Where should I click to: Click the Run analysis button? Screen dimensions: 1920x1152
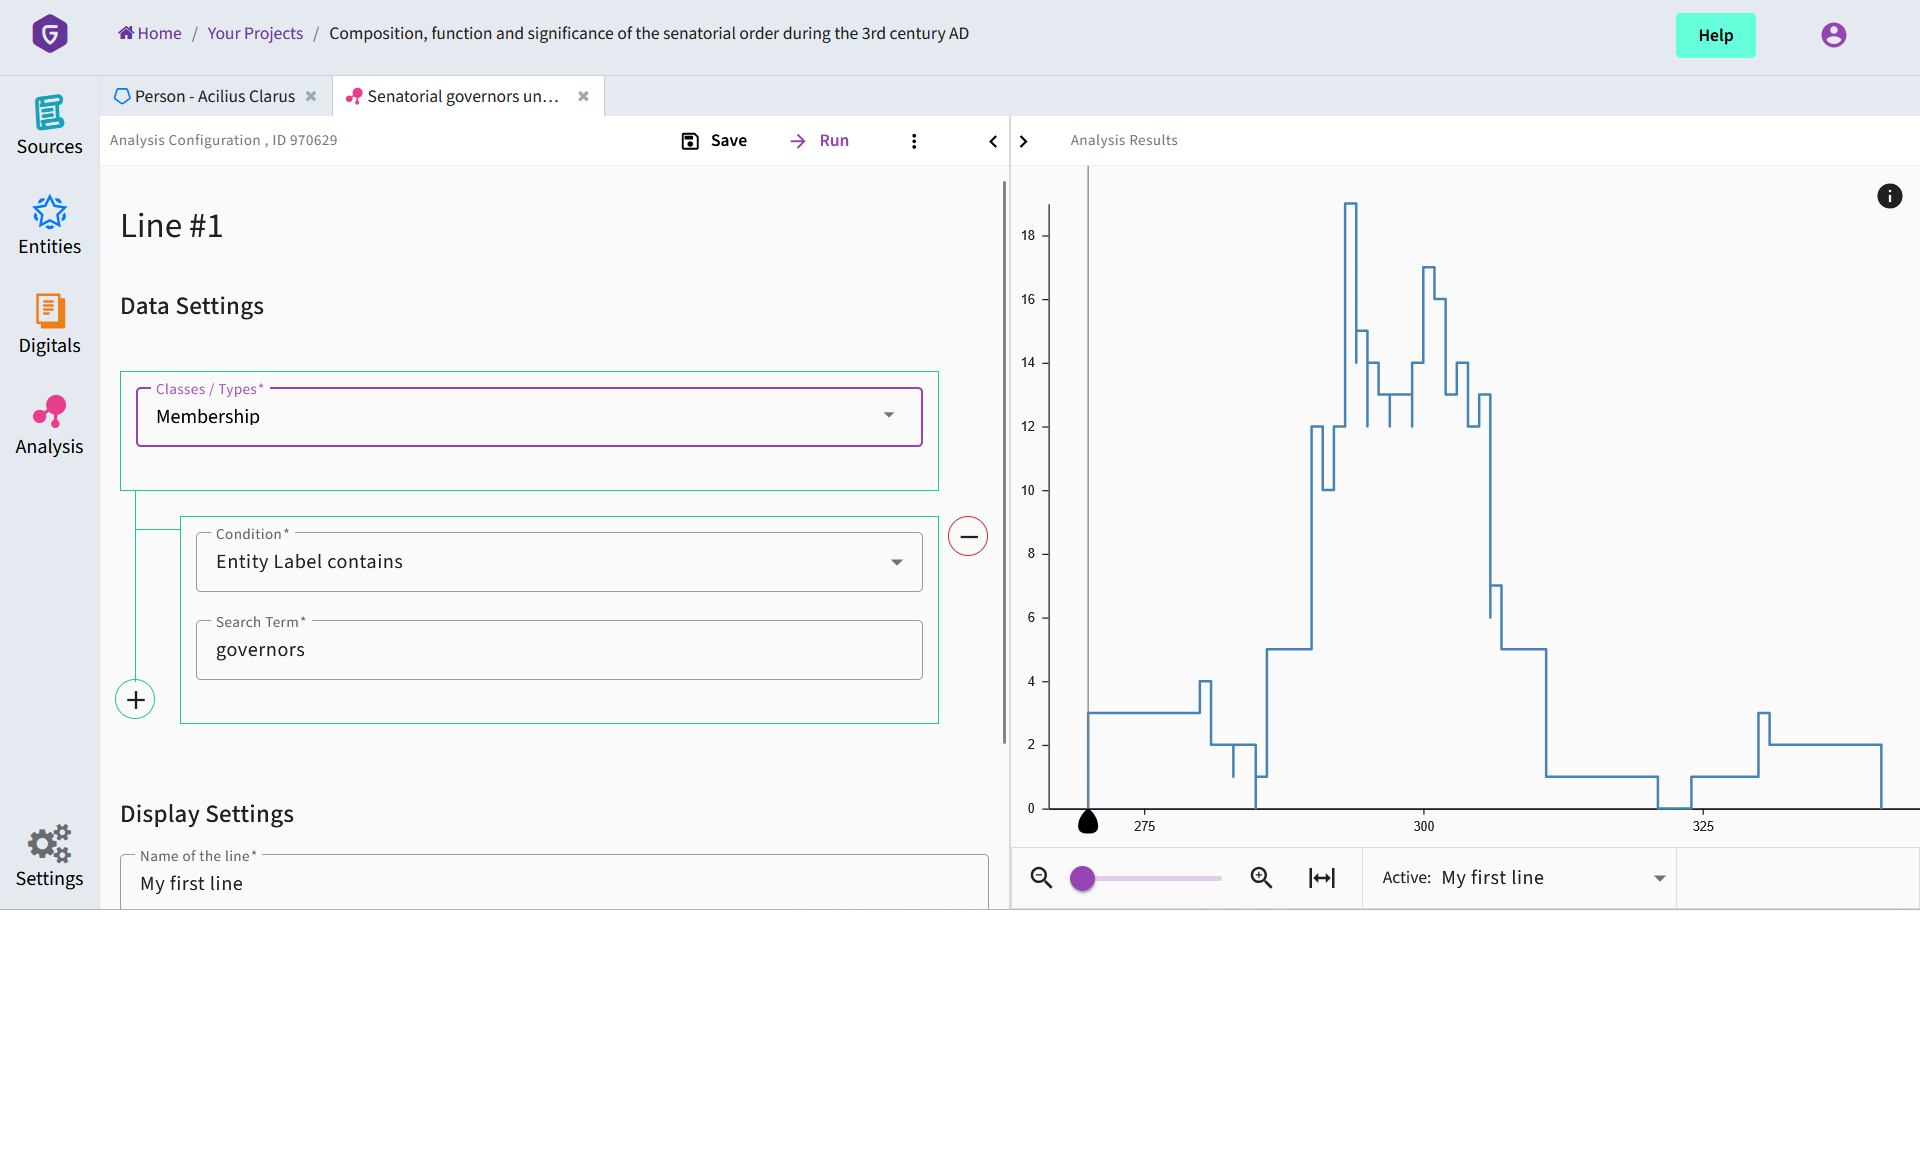(x=819, y=141)
